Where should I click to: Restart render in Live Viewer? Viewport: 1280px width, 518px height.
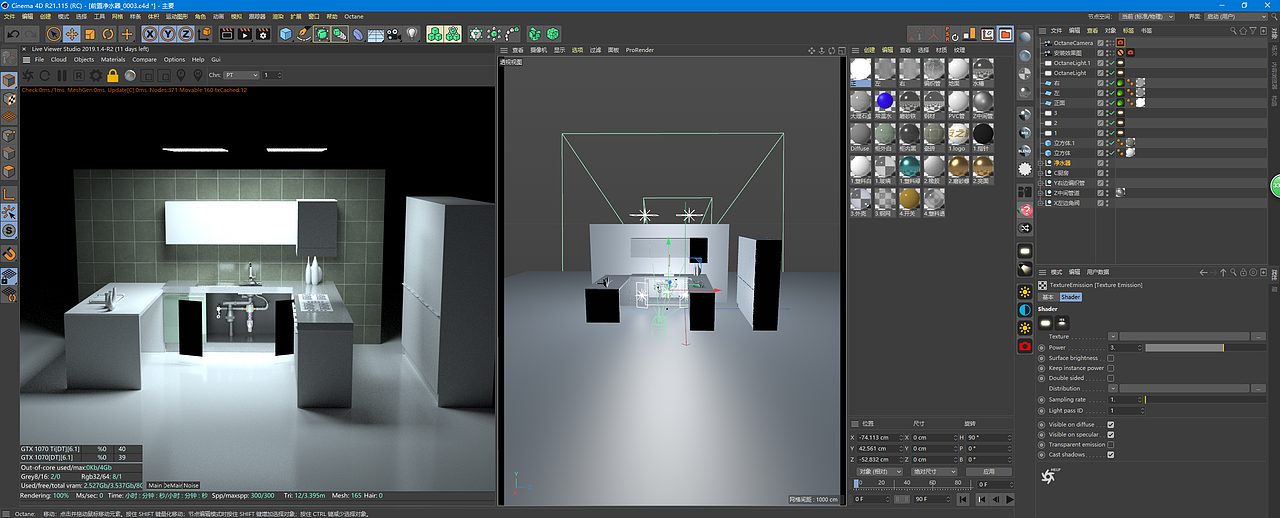pos(46,75)
